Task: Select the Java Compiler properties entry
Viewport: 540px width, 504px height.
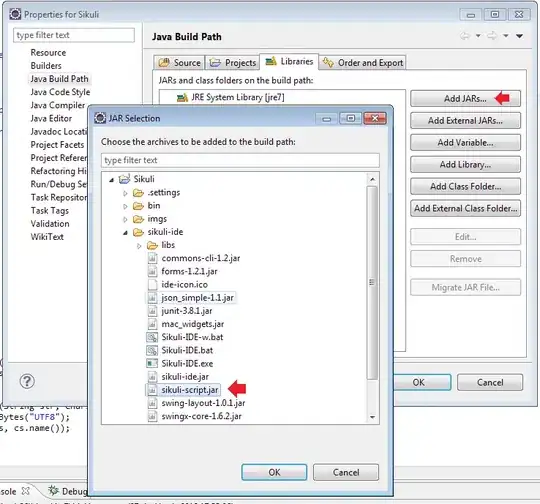Action: (58, 105)
